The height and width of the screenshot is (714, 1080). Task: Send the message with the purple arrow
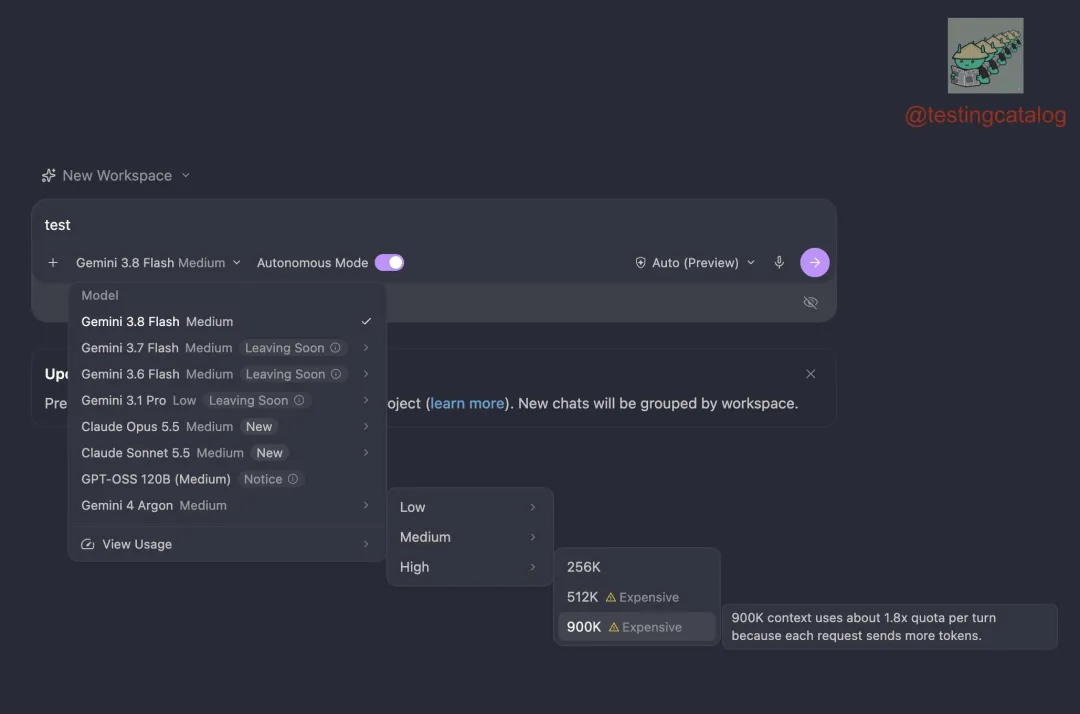[815, 262]
